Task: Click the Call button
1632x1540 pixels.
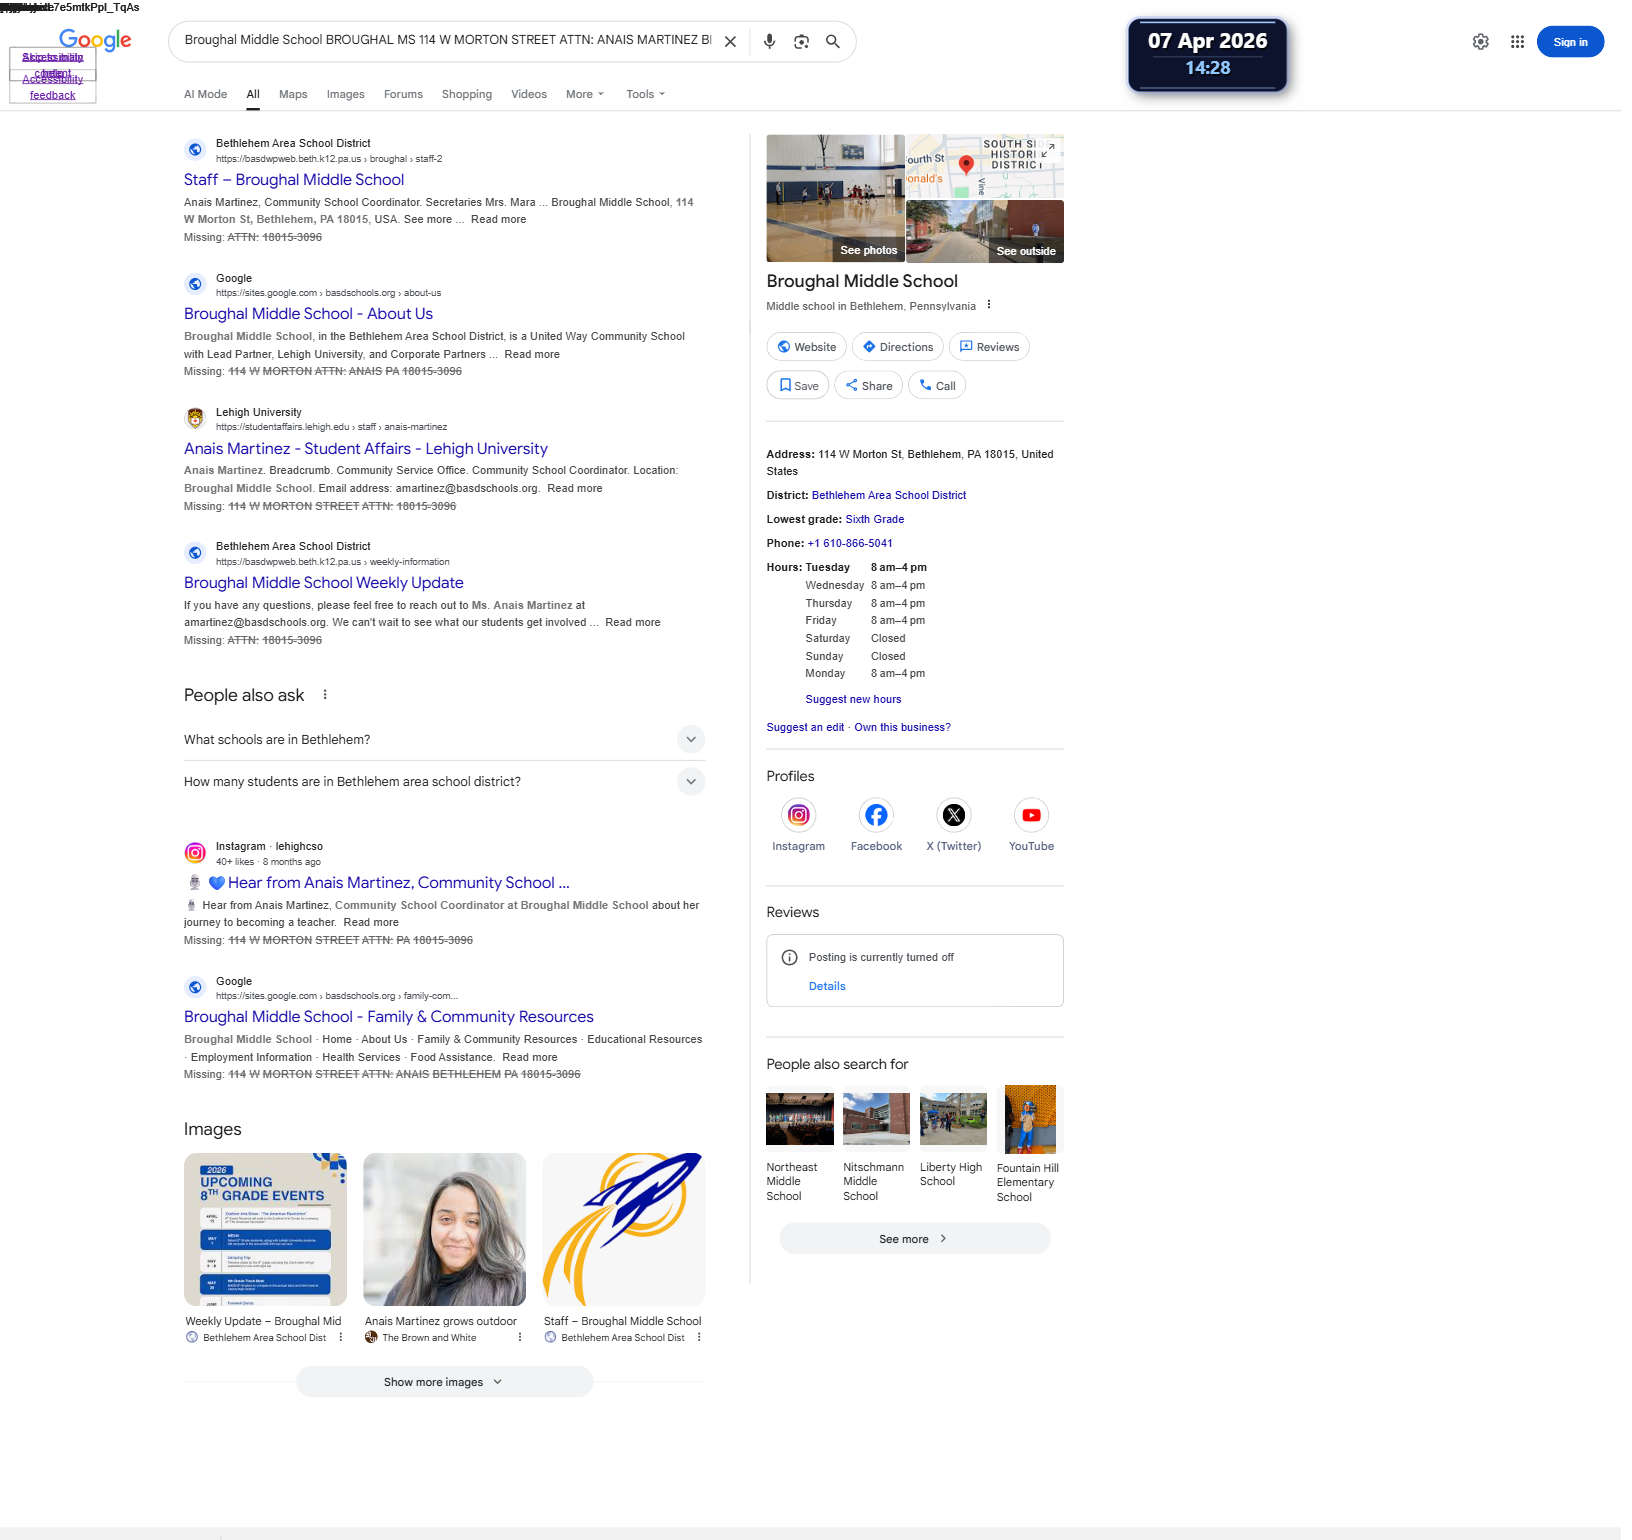Action: (937, 386)
